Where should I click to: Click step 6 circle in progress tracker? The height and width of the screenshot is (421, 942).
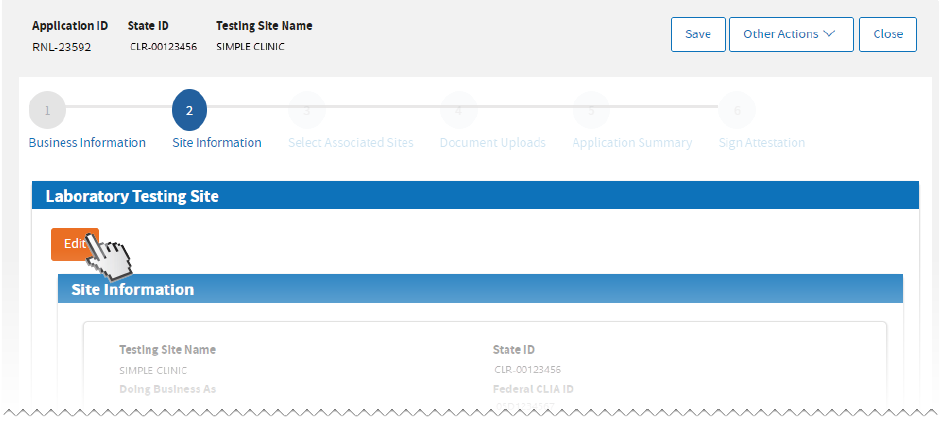[737, 110]
